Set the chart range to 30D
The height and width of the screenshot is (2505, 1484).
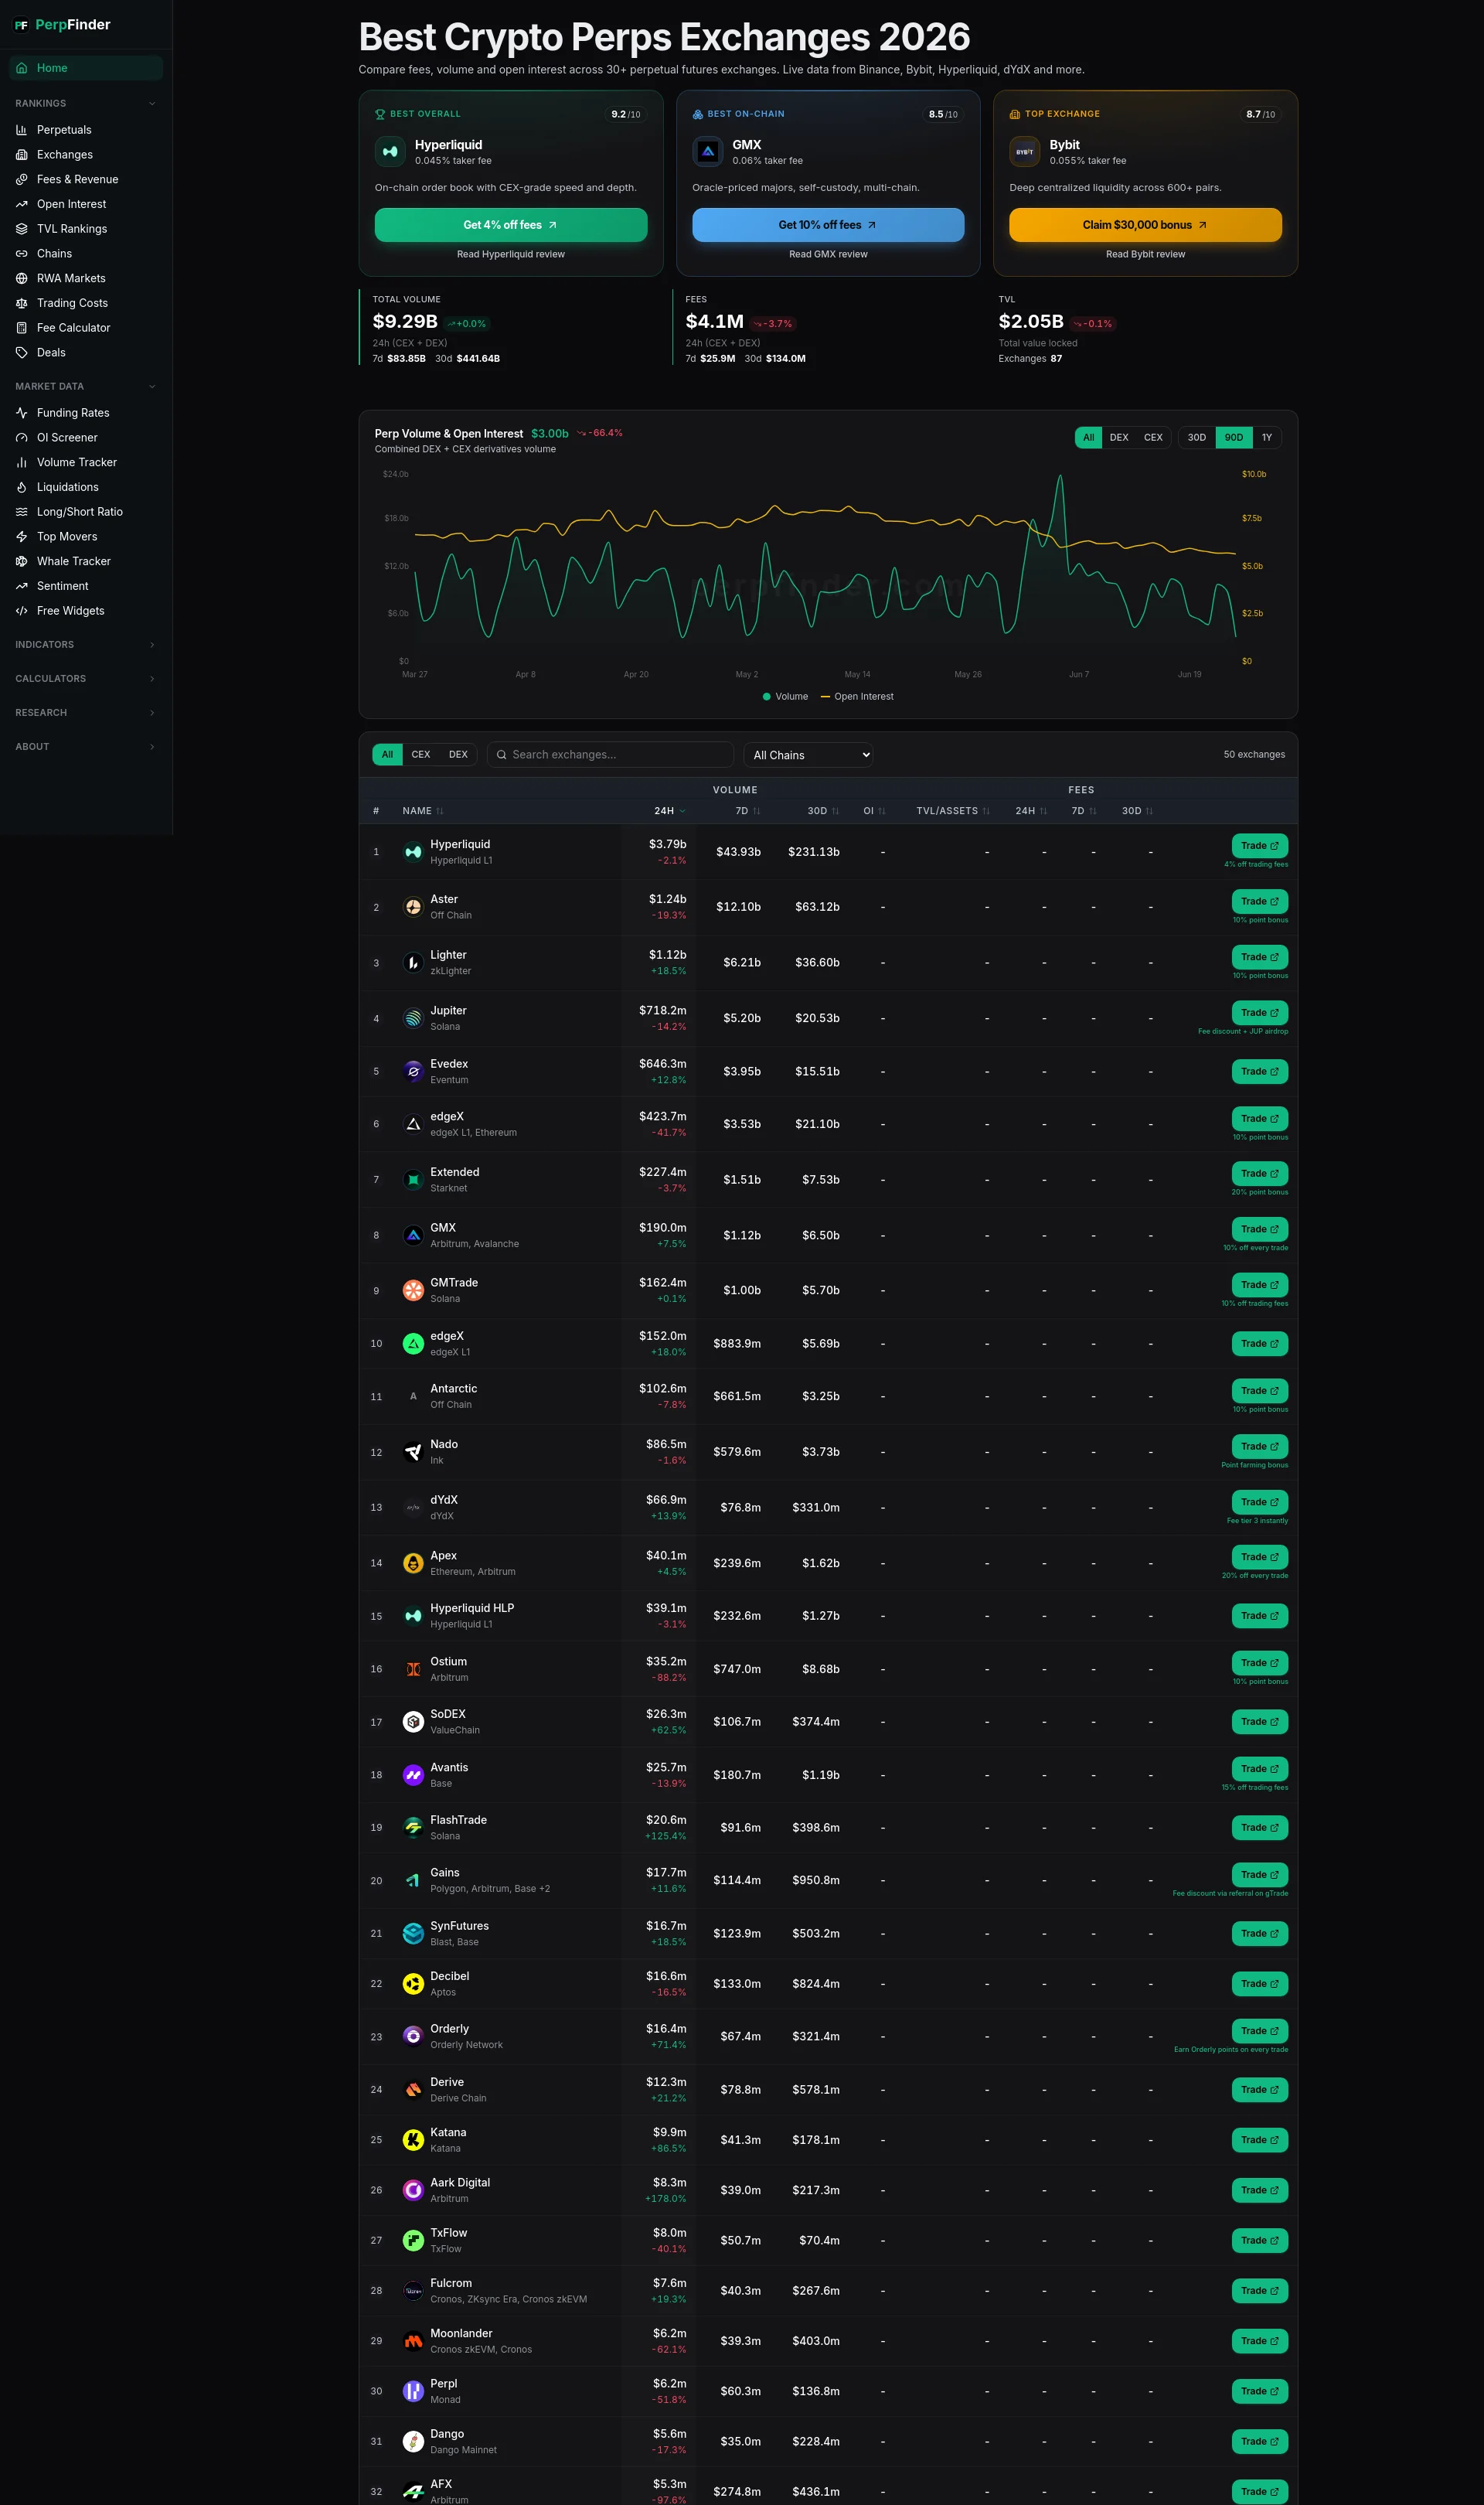click(x=1197, y=437)
